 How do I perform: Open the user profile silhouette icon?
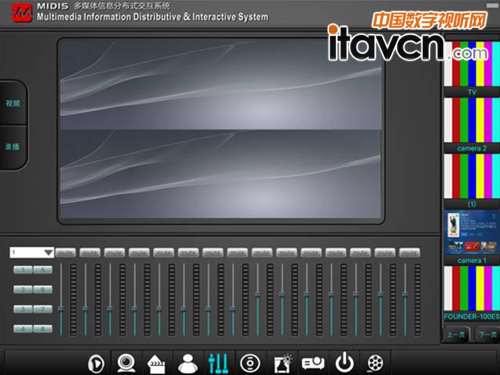[188, 363]
